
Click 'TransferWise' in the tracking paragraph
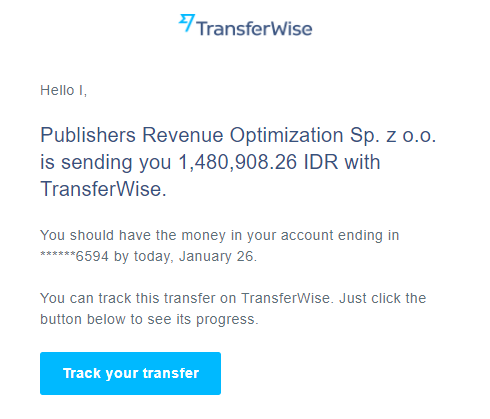pos(287,298)
